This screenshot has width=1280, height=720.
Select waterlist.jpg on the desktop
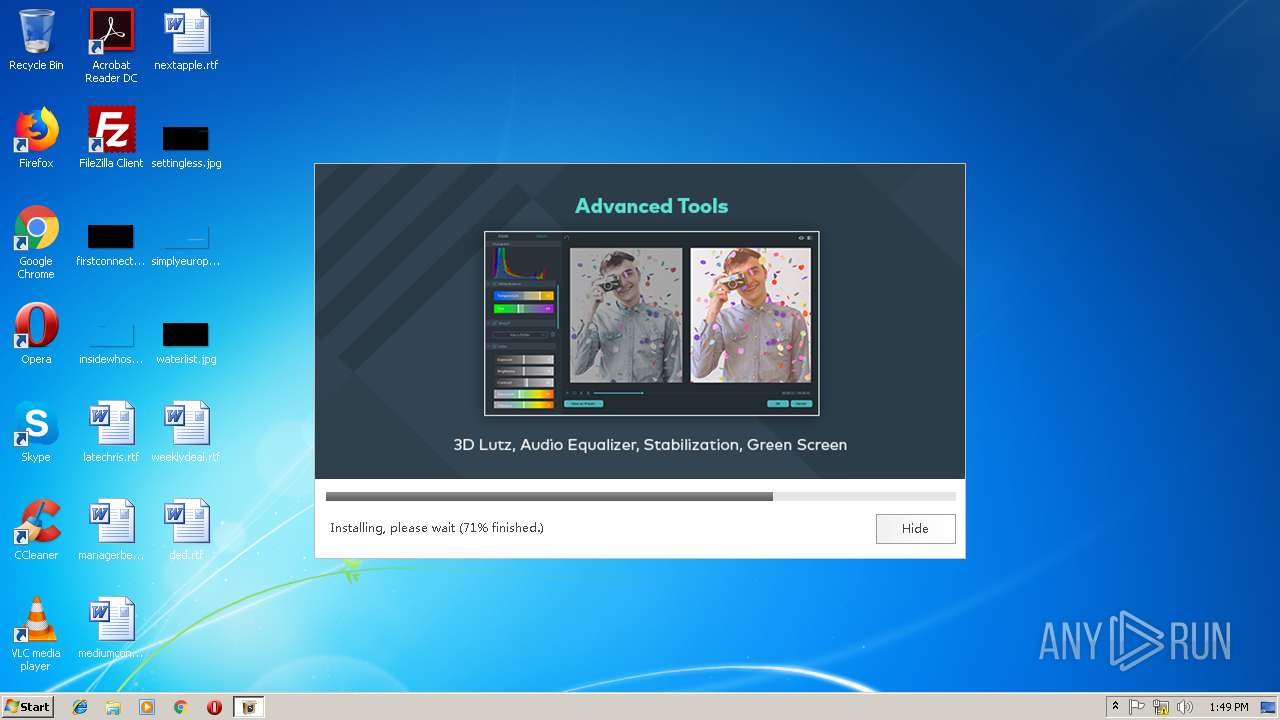click(x=186, y=343)
